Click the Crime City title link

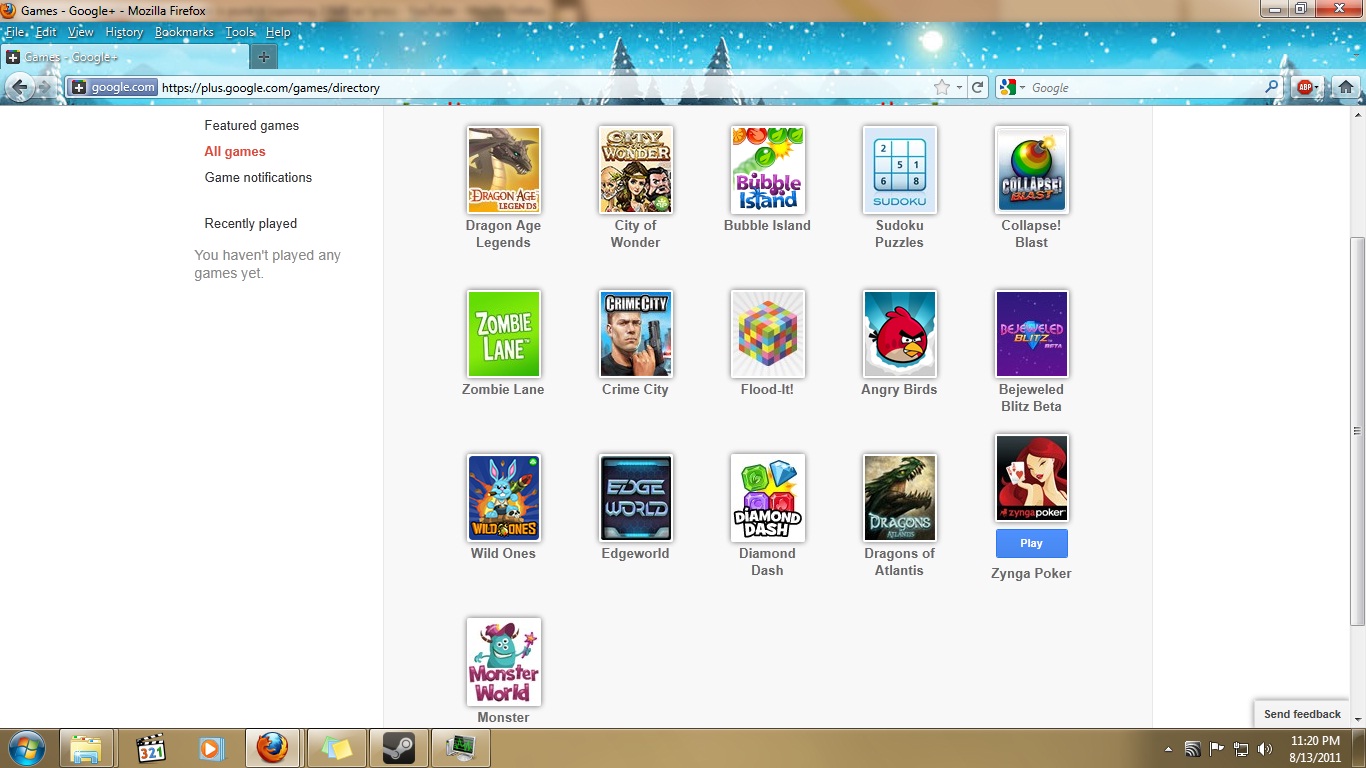[635, 389]
